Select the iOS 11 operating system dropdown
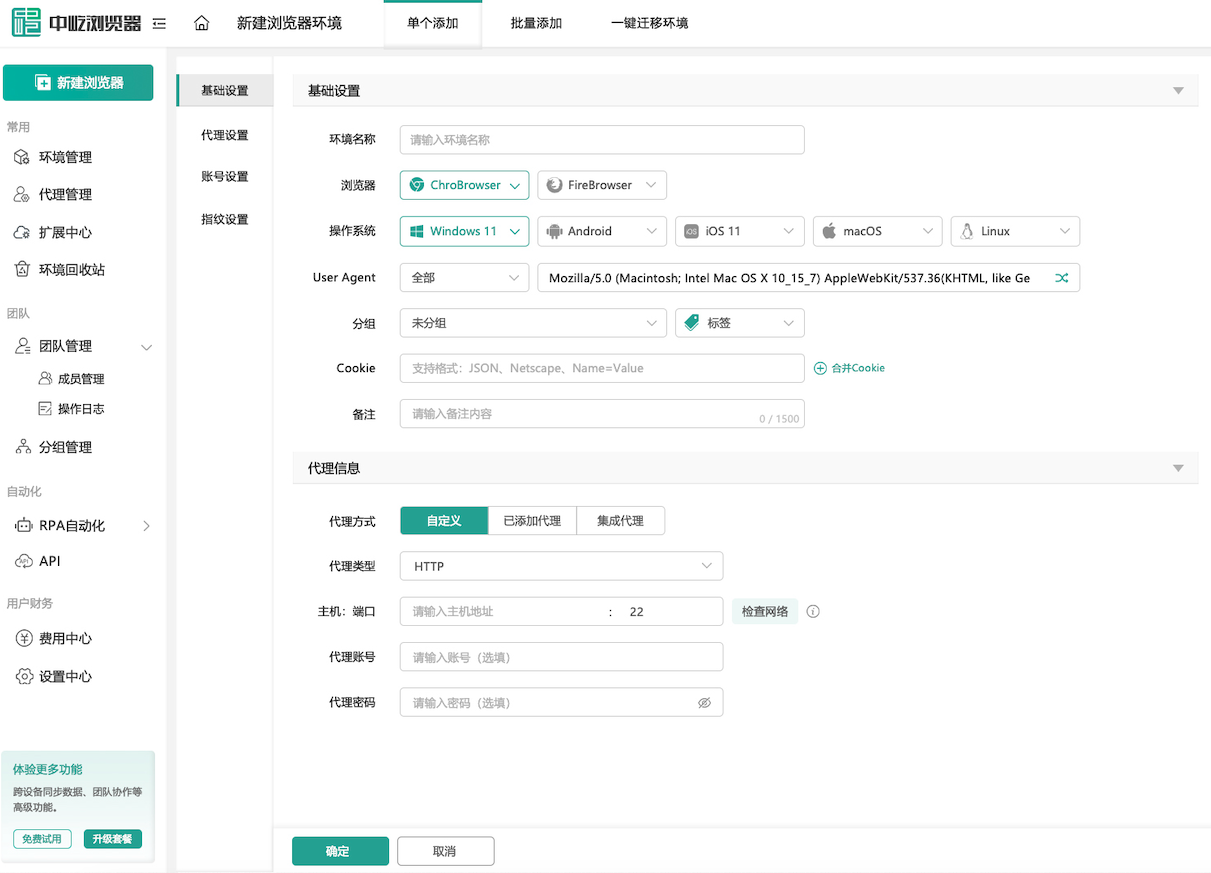The width and height of the screenshot is (1211, 873). [x=740, y=231]
